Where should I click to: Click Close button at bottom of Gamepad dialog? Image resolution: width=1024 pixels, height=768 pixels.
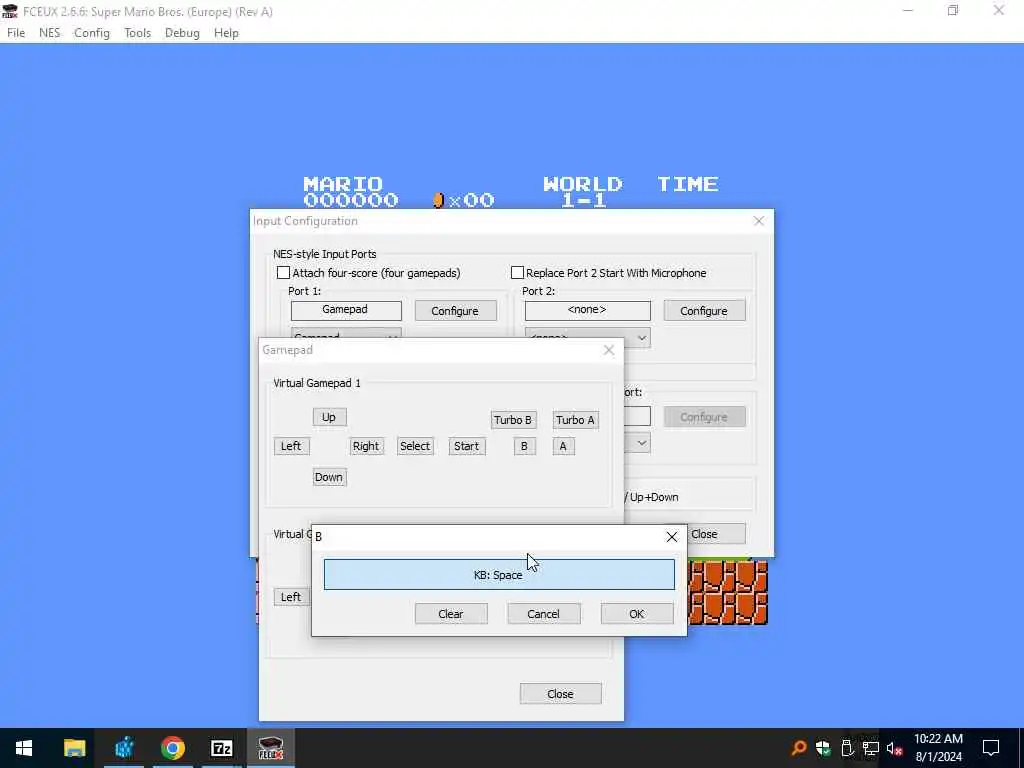pos(560,694)
